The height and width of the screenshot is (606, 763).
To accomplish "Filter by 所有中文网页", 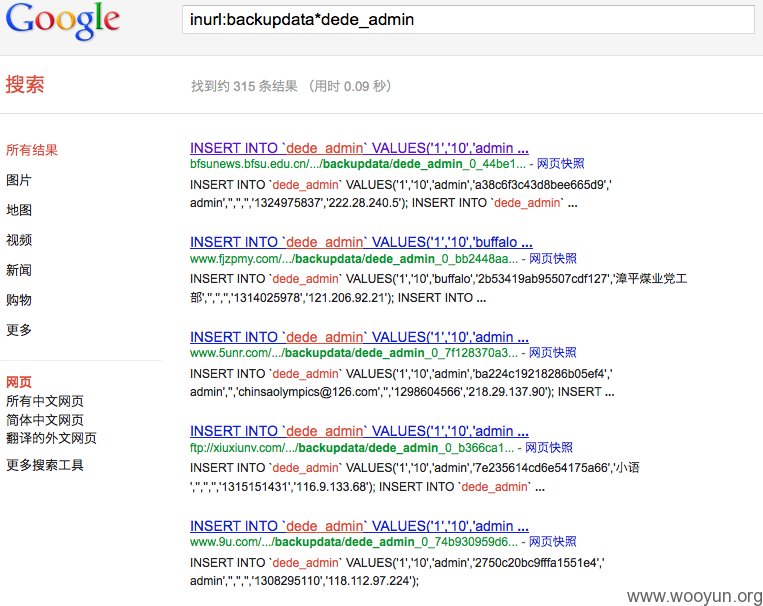I will (45, 401).
